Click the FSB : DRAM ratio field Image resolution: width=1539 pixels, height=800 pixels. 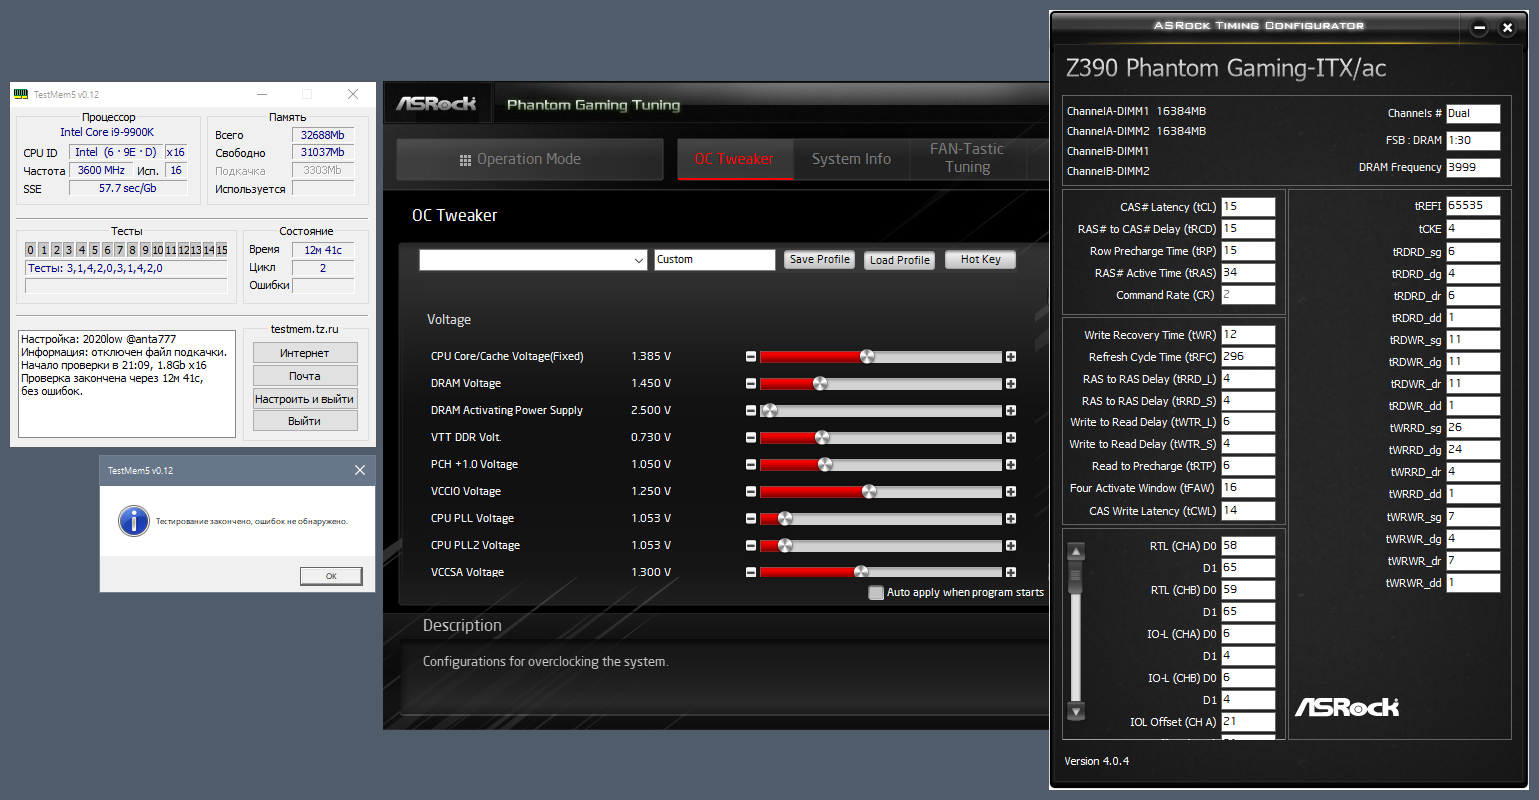pyautogui.click(x=1473, y=141)
